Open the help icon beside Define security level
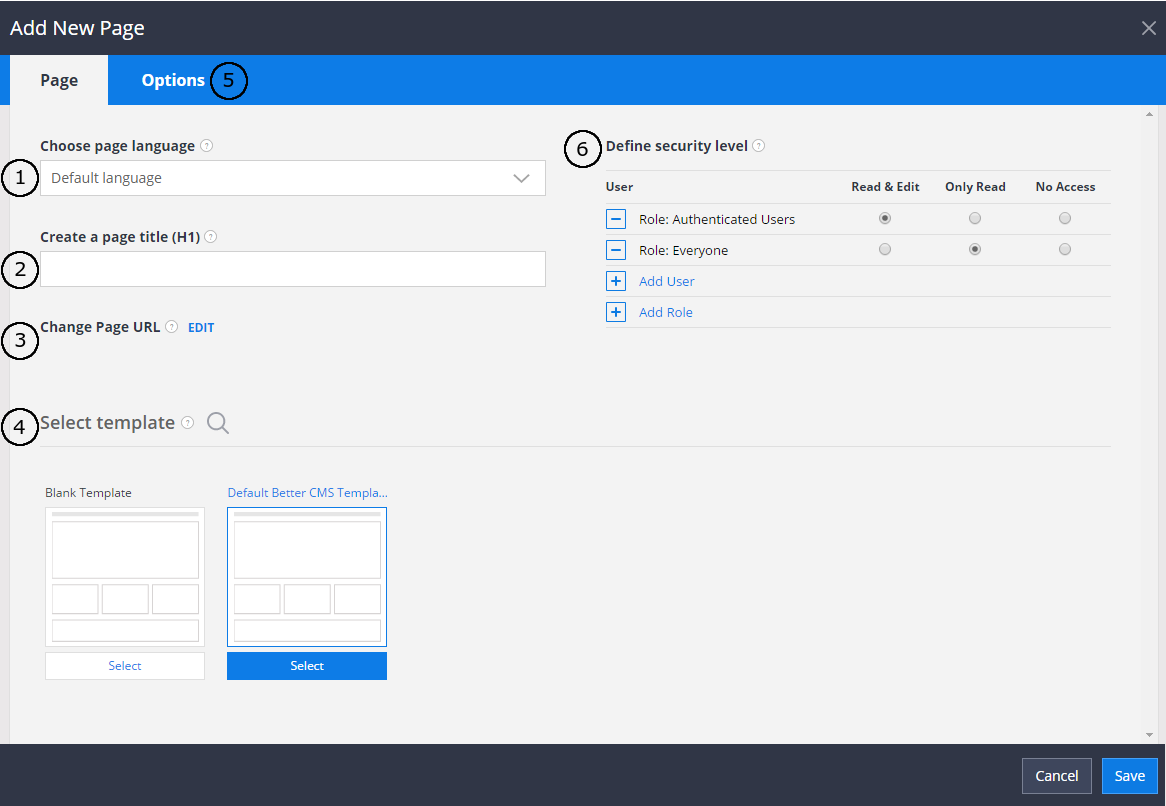This screenshot has width=1166, height=806. click(758, 145)
